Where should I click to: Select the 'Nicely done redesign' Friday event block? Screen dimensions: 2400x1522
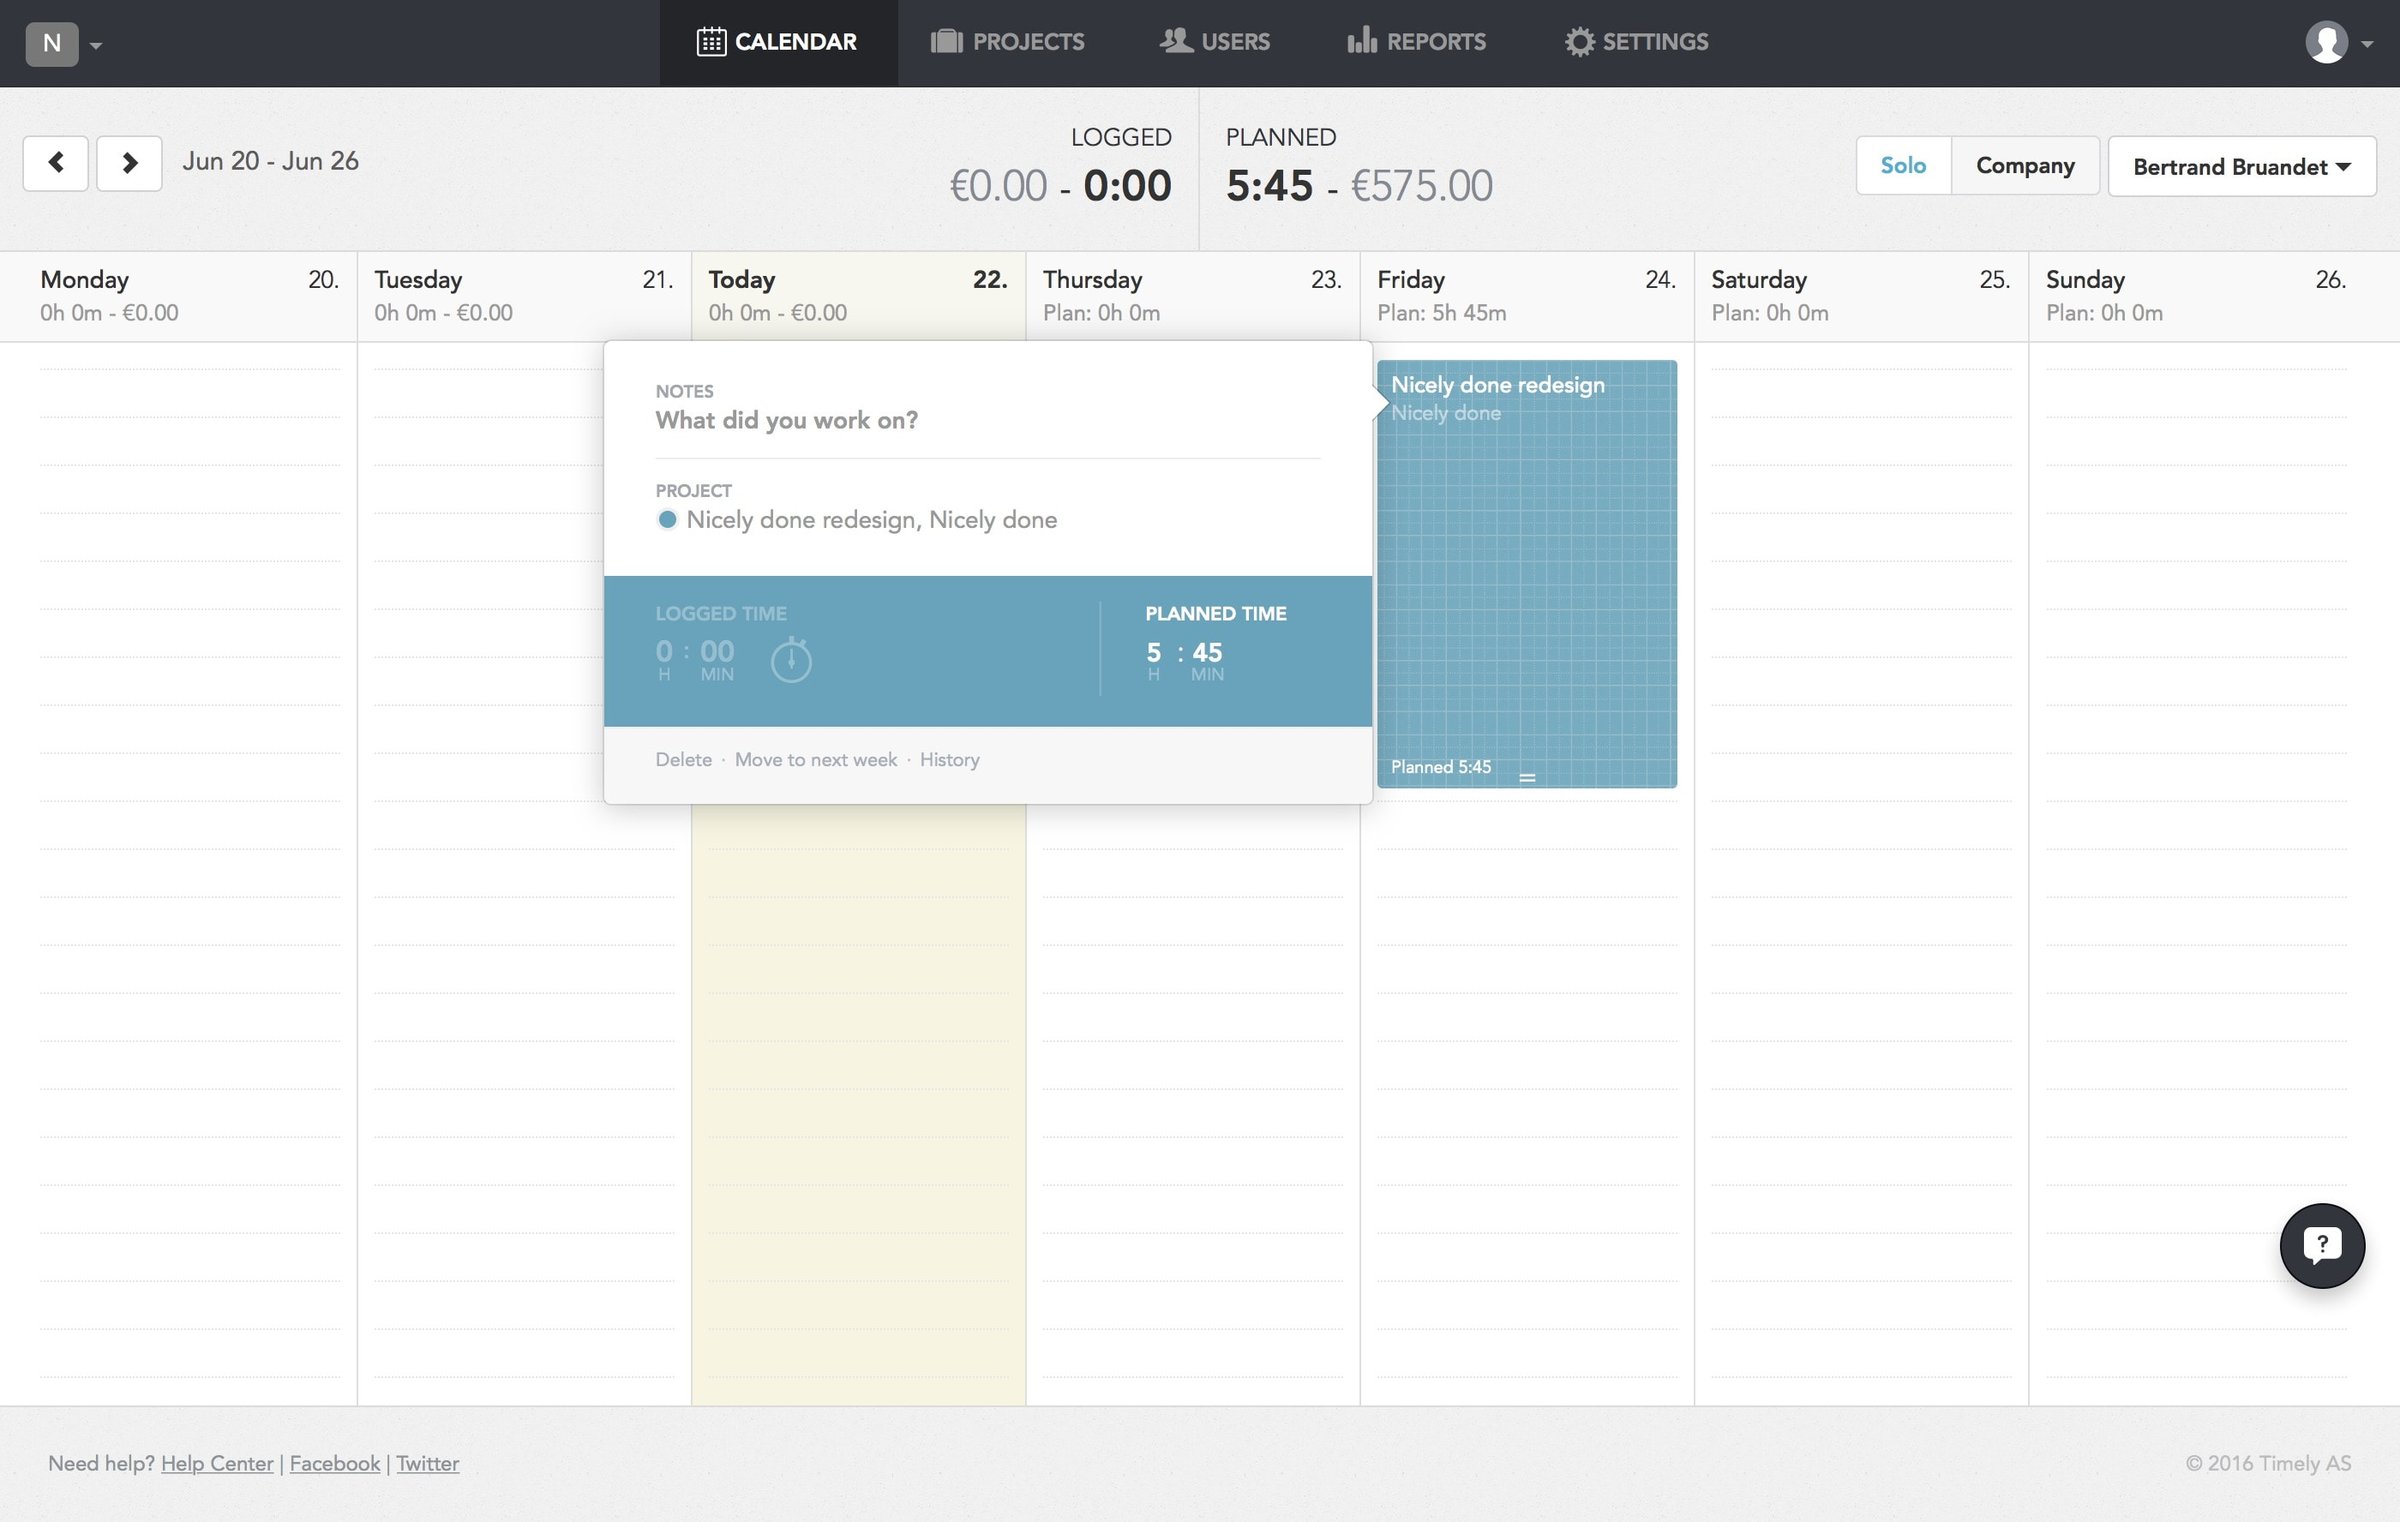click(1527, 574)
